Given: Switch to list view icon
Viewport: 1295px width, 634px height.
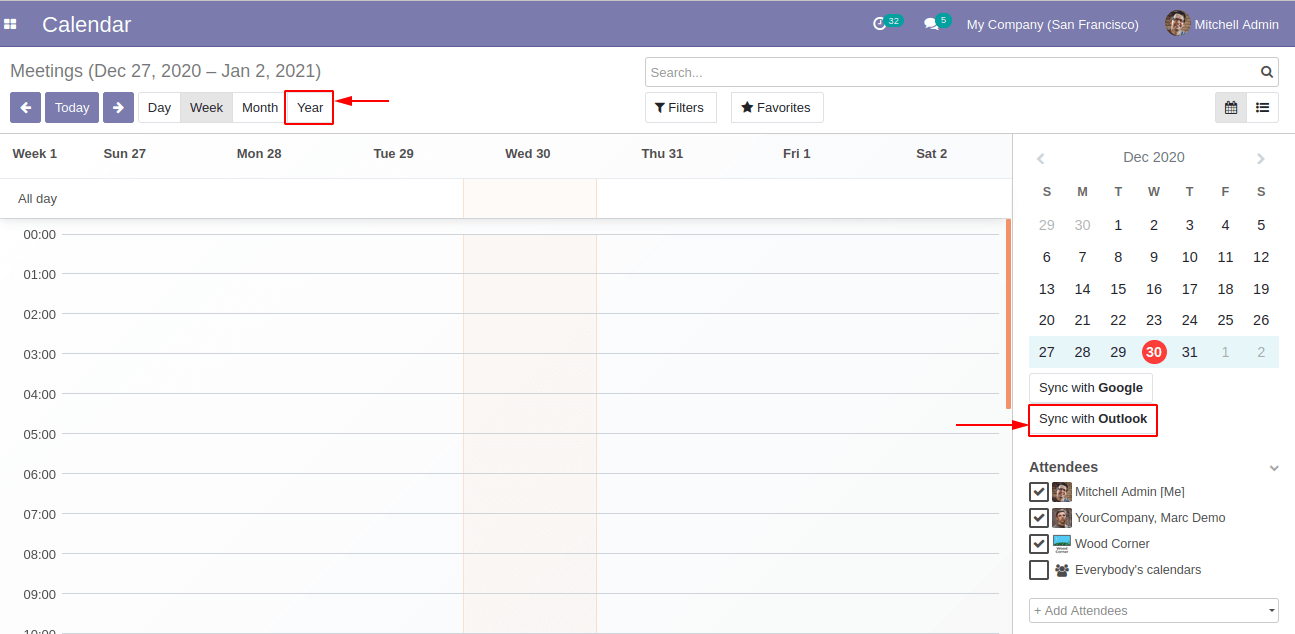Looking at the screenshot, I should [1263, 108].
